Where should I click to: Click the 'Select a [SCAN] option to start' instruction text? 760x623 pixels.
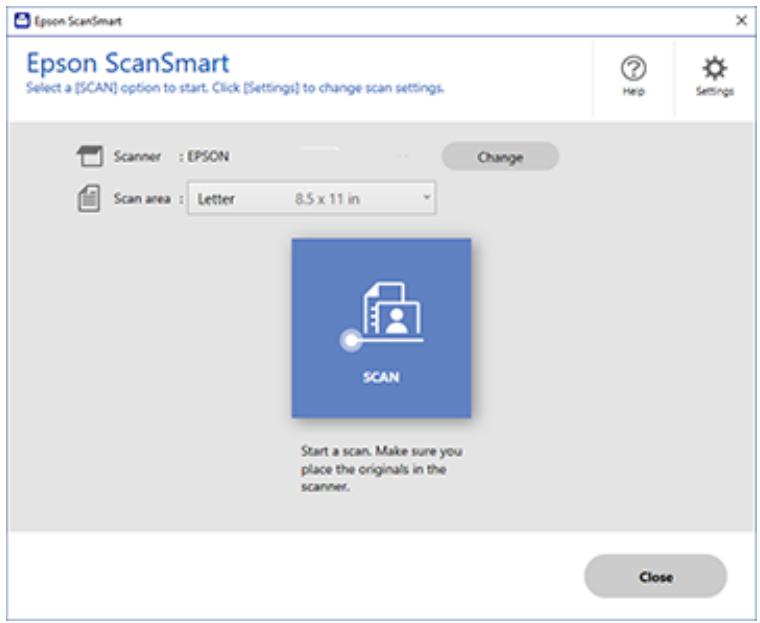click(235, 88)
